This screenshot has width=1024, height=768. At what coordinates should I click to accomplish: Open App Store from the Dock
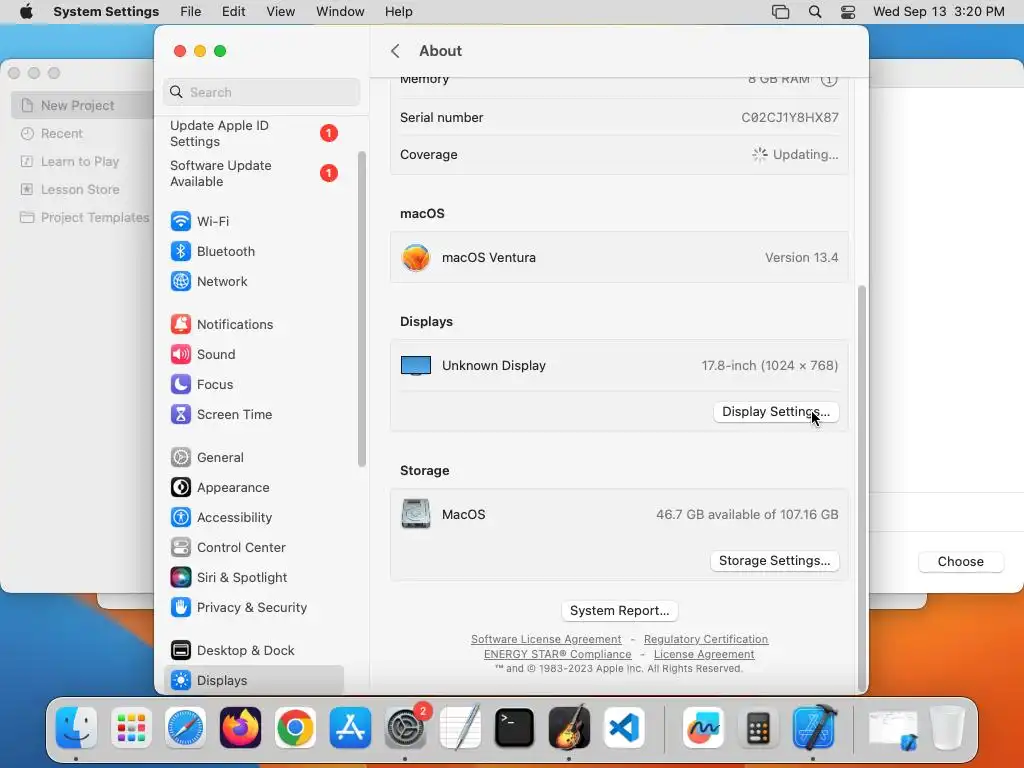(x=350, y=728)
